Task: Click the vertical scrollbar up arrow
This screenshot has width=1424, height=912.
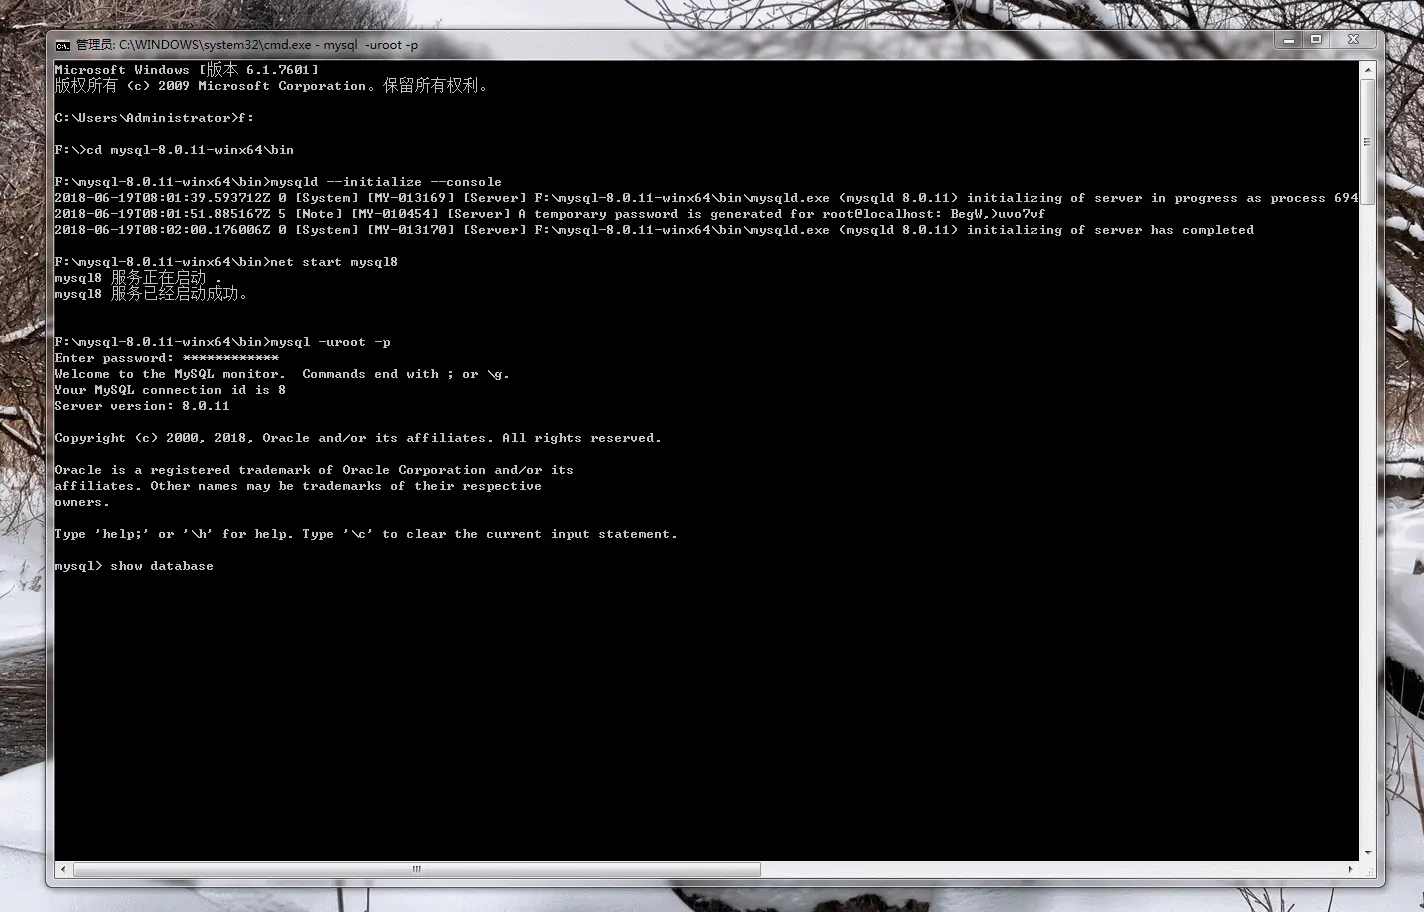Action: (1367, 70)
